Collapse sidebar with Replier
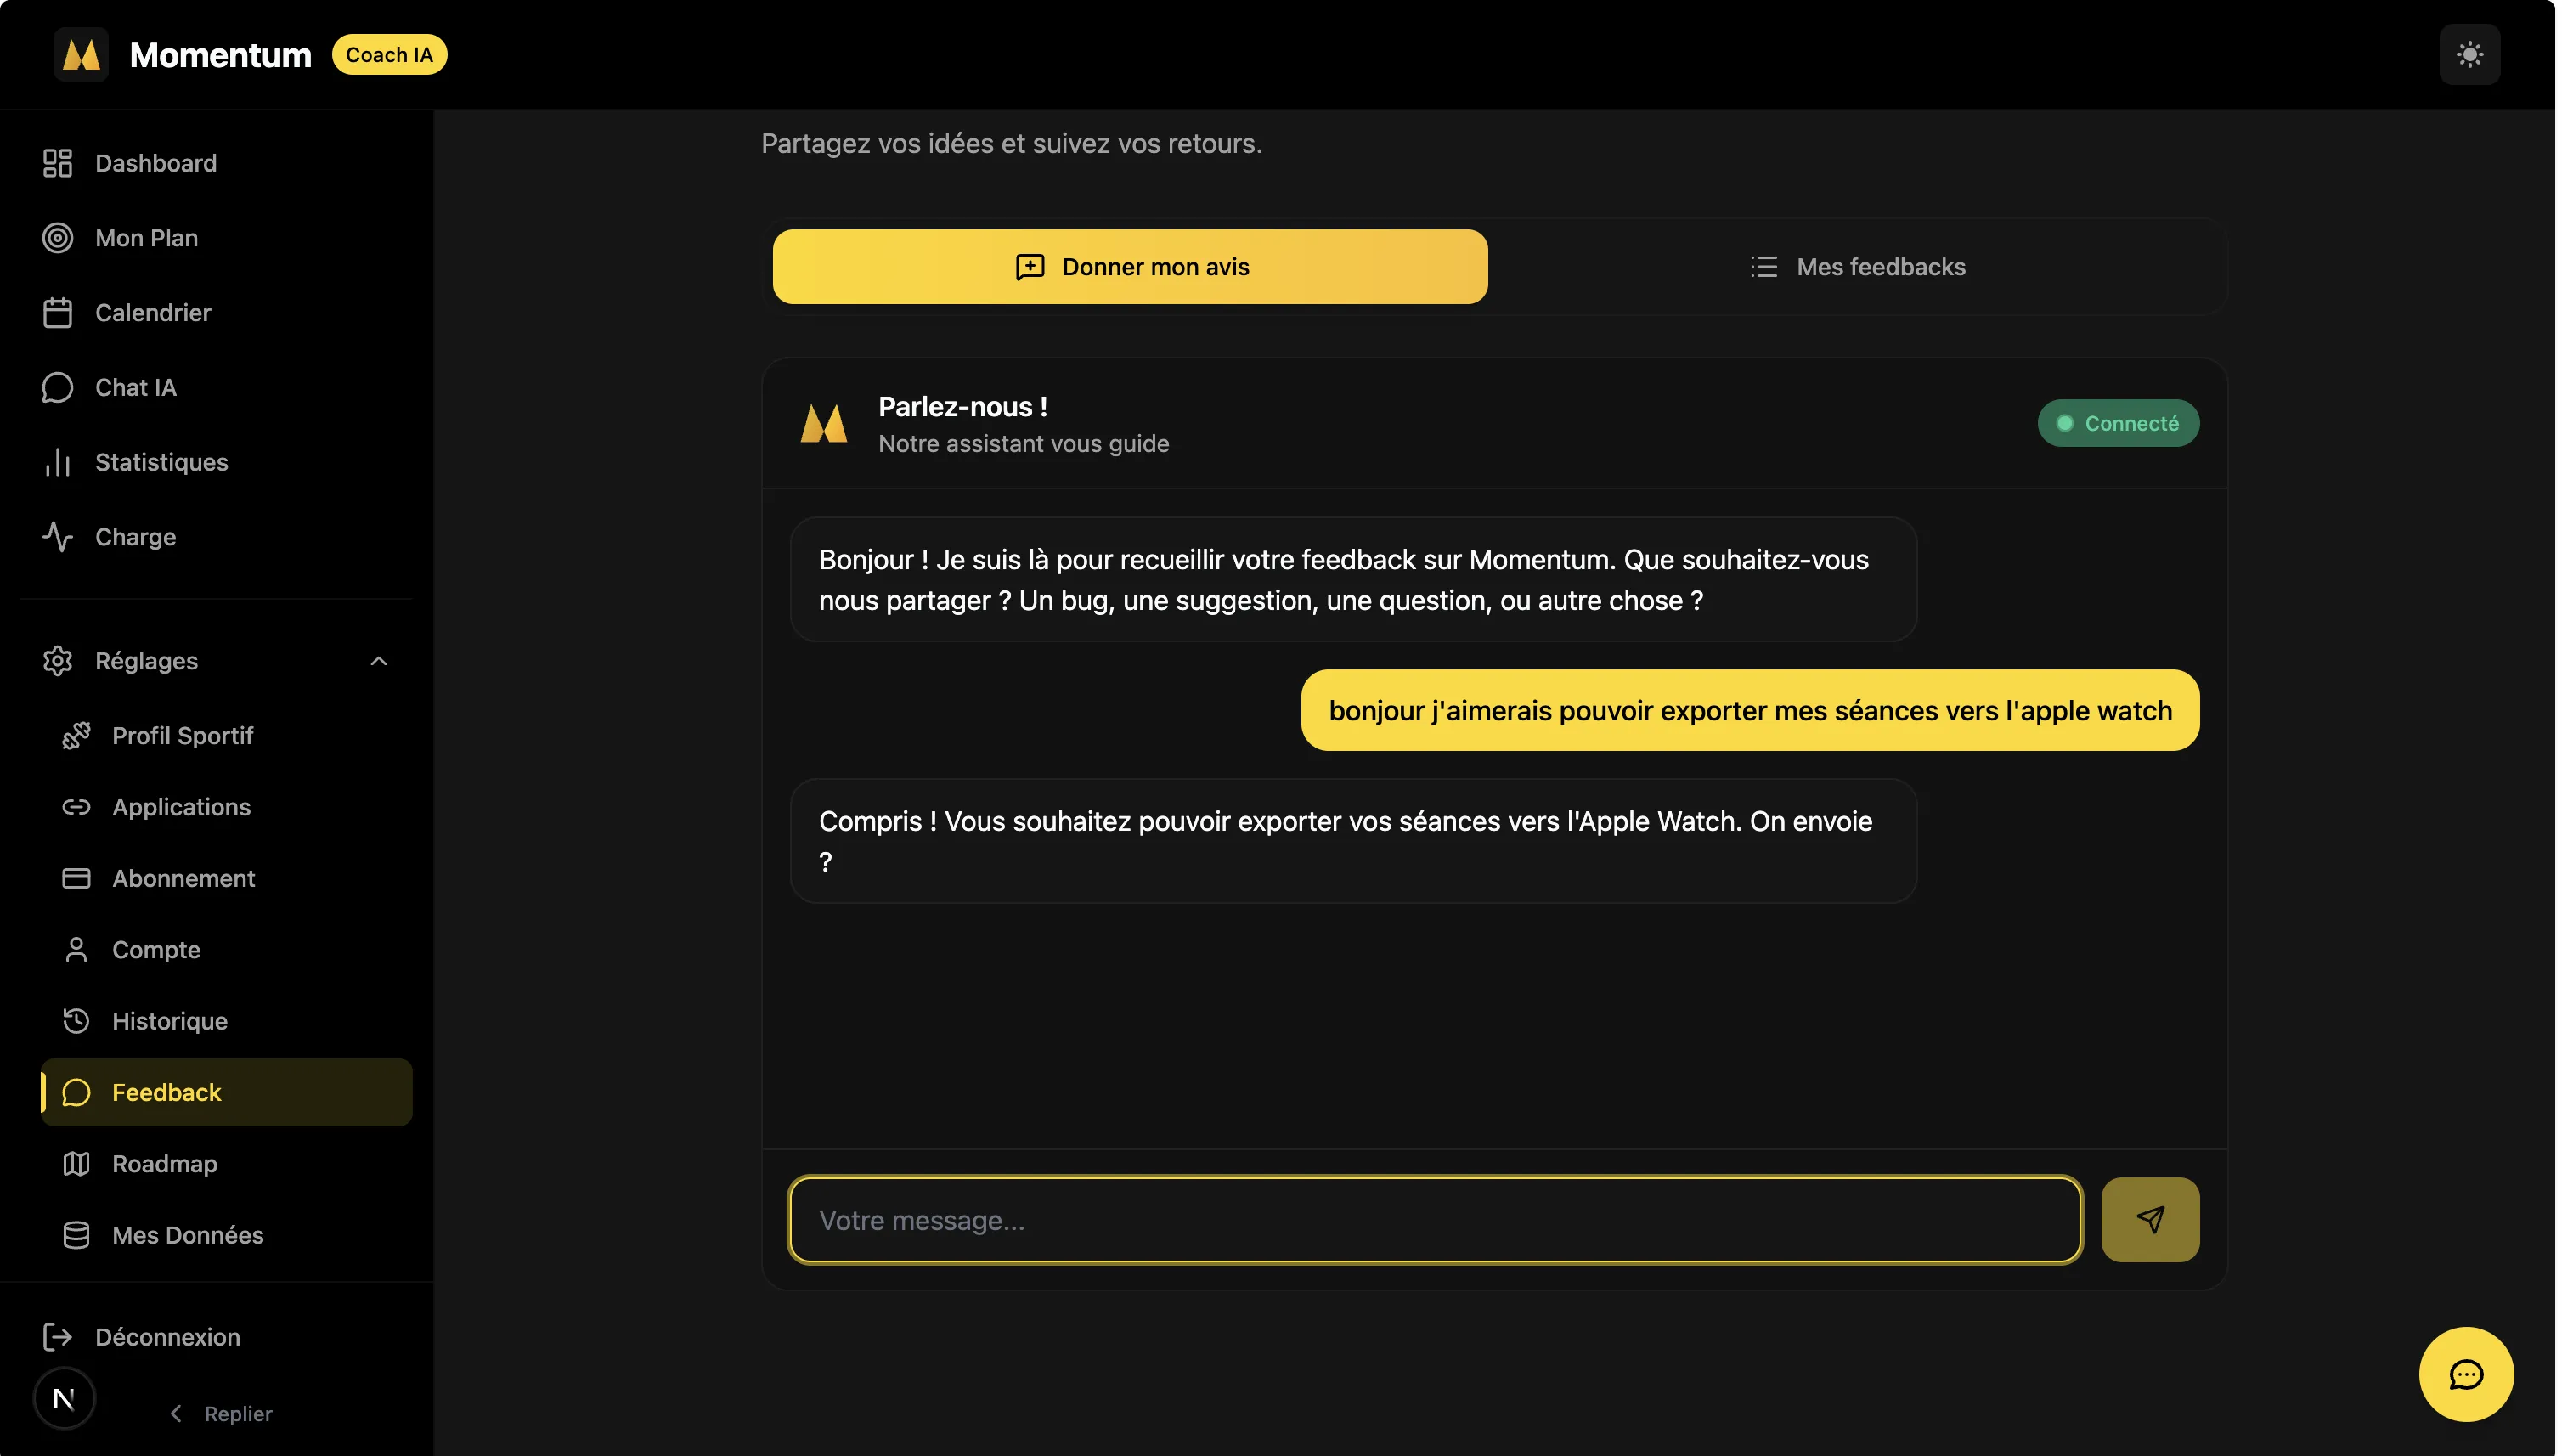2562x1456 pixels. pos(222,1413)
